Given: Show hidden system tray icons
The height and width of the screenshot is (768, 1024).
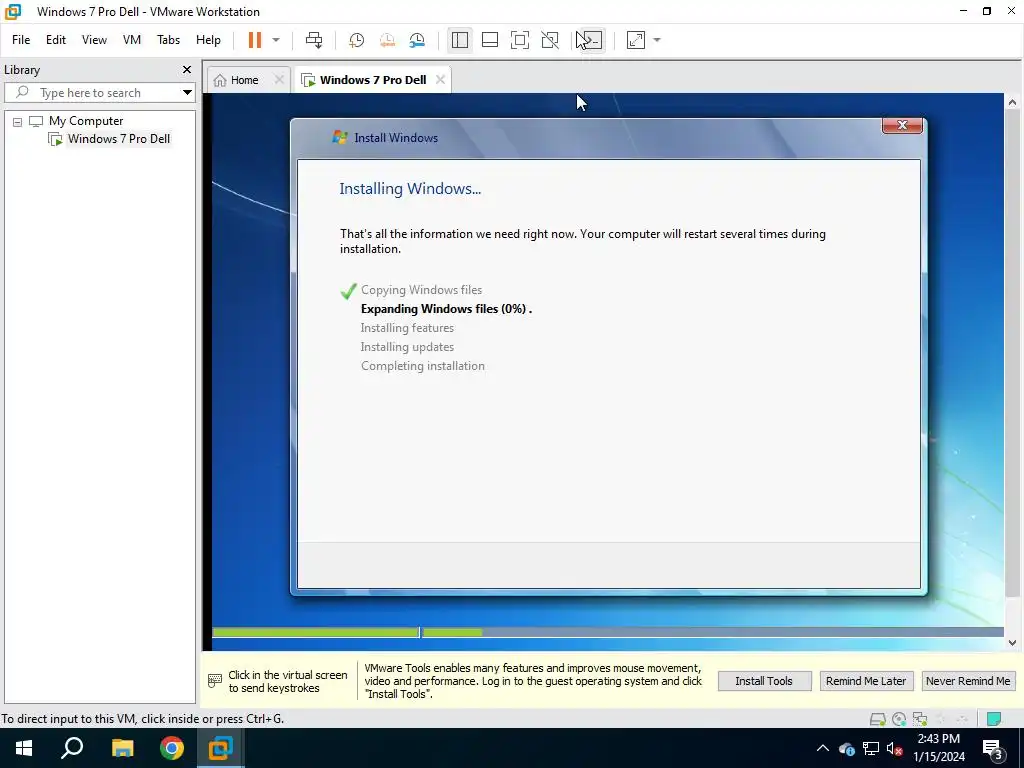Looking at the screenshot, I should click(x=823, y=748).
